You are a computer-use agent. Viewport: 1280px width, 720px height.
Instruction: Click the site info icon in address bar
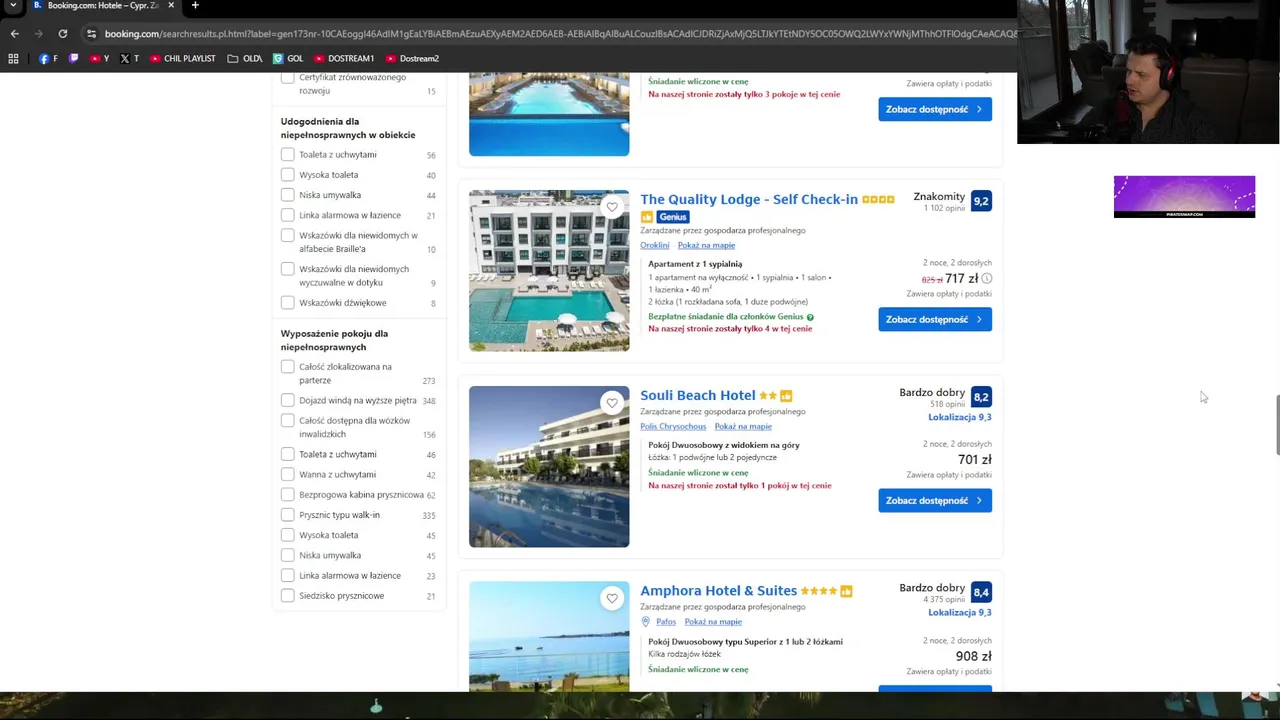pyautogui.click(x=91, y=33)
